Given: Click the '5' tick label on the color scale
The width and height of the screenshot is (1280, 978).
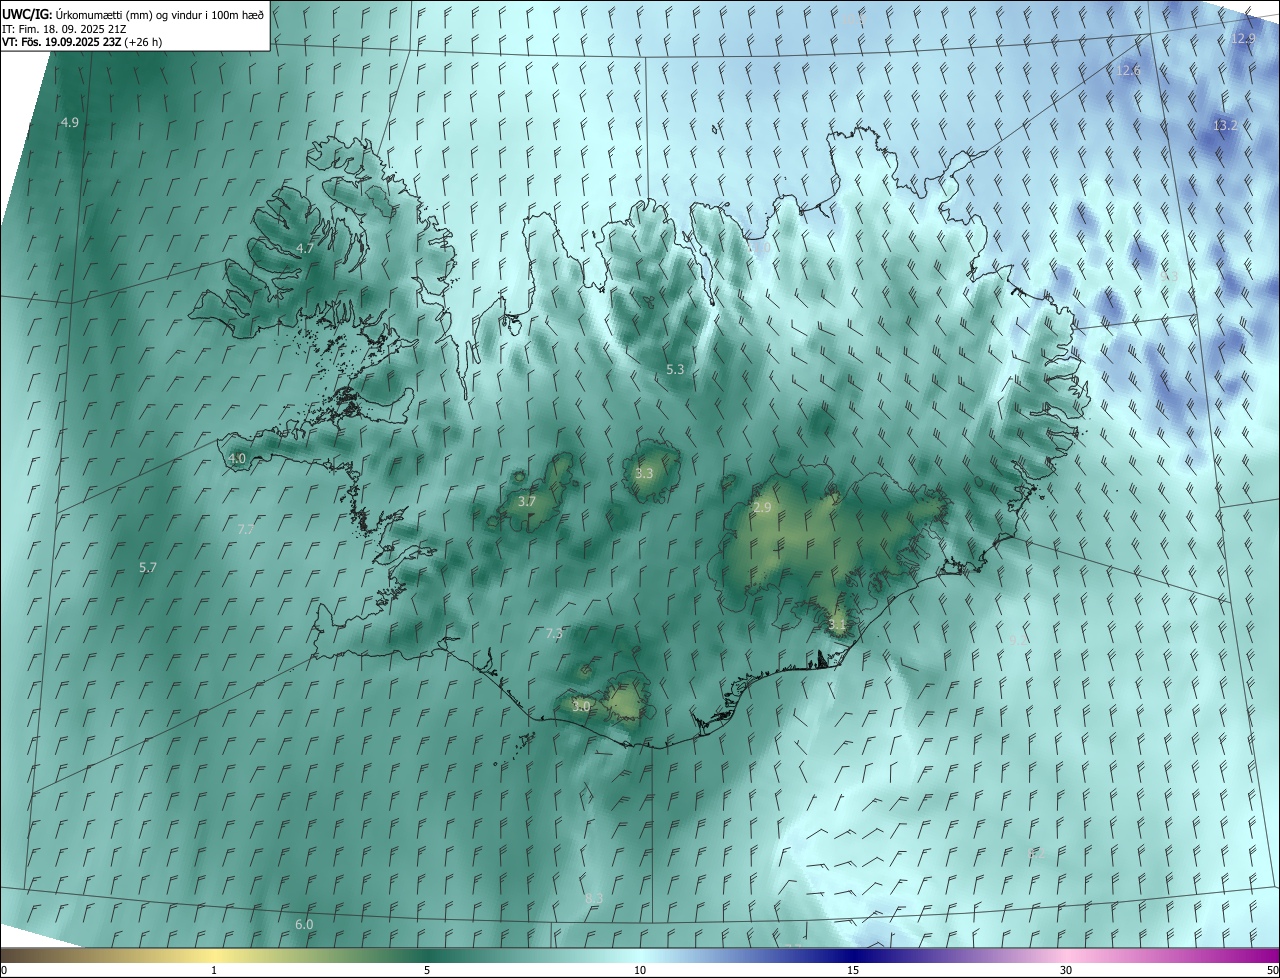Looking at the screenshot, I should [x=427, y=970].
